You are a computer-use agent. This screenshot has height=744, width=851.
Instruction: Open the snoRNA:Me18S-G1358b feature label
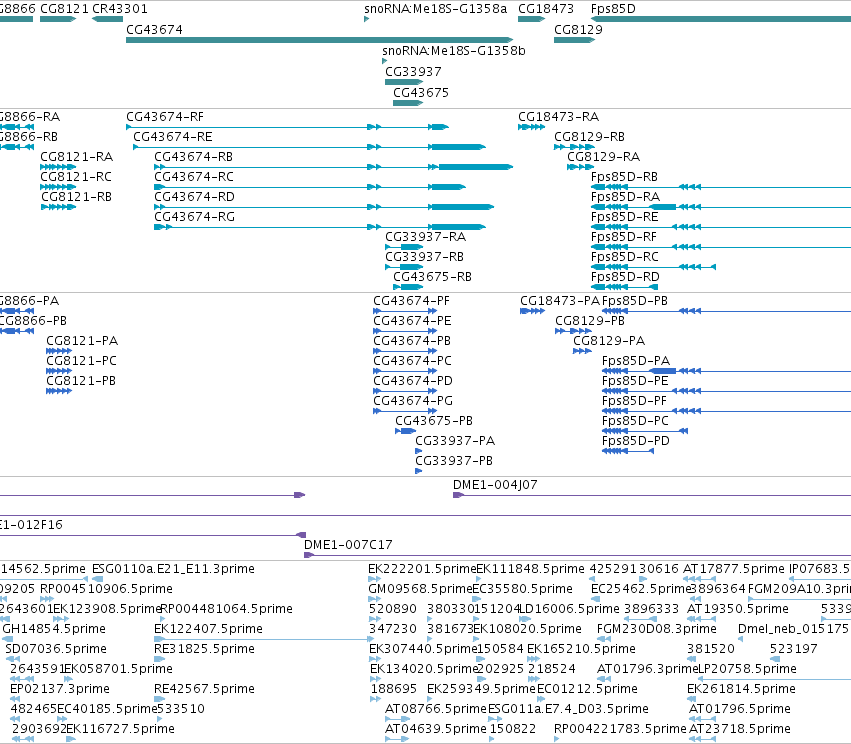click(454, 50)
